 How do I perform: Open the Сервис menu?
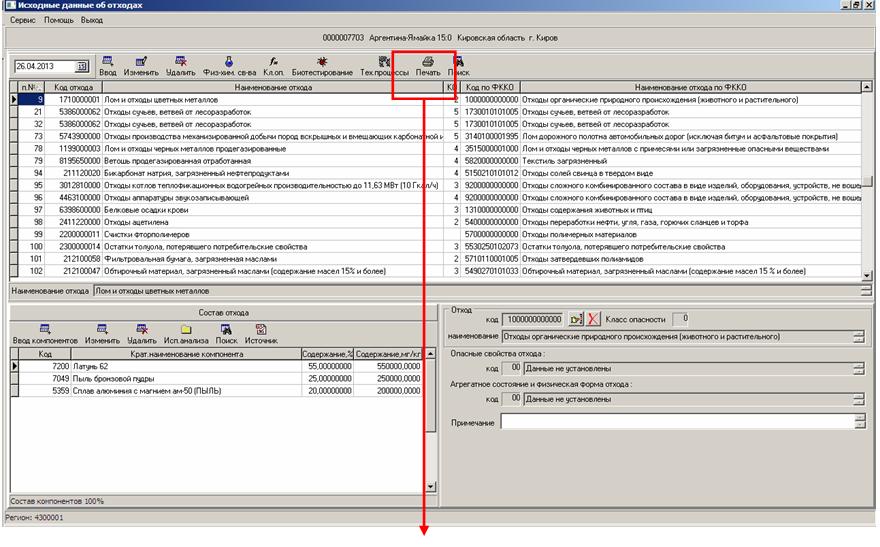(x=24, y=20)
